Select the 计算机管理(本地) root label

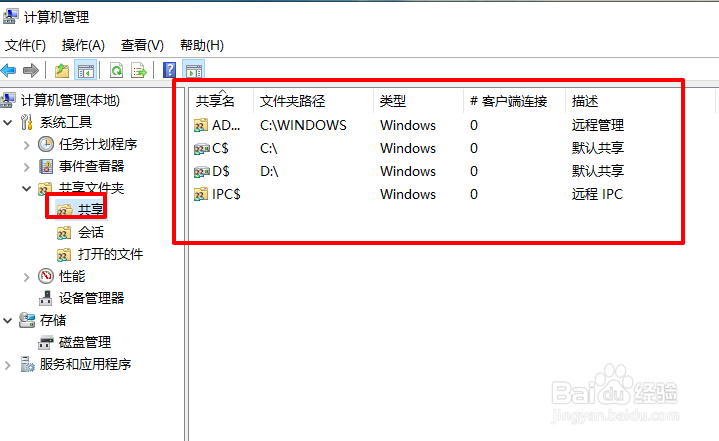(x=70, y=100)
